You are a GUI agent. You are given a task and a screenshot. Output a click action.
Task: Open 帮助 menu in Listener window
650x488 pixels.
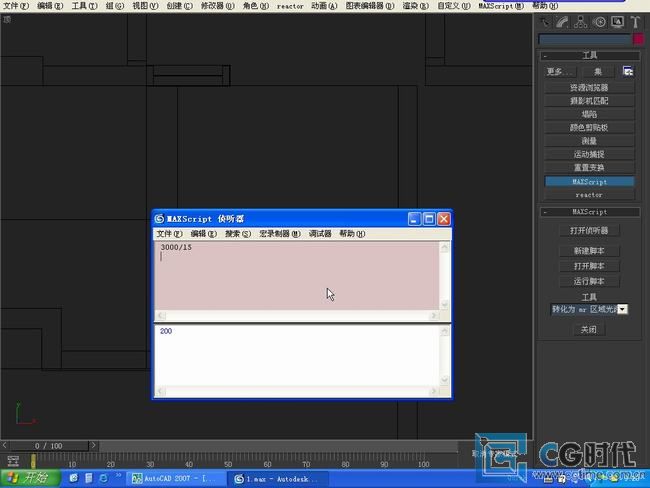(x=352, y=234)
